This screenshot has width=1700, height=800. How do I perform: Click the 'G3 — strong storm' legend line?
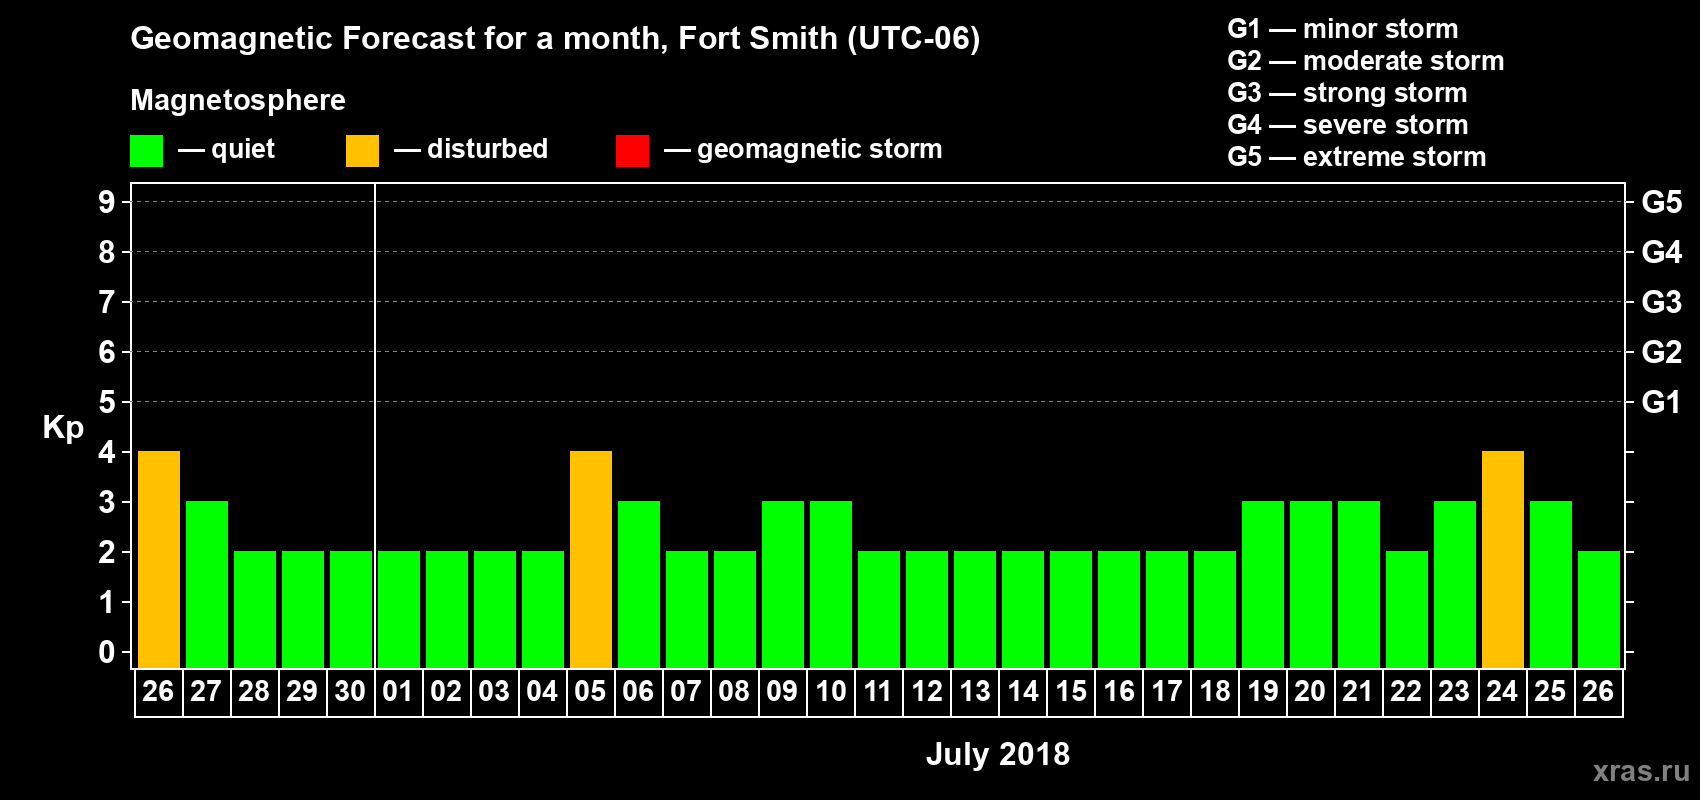pos(1348,93)
